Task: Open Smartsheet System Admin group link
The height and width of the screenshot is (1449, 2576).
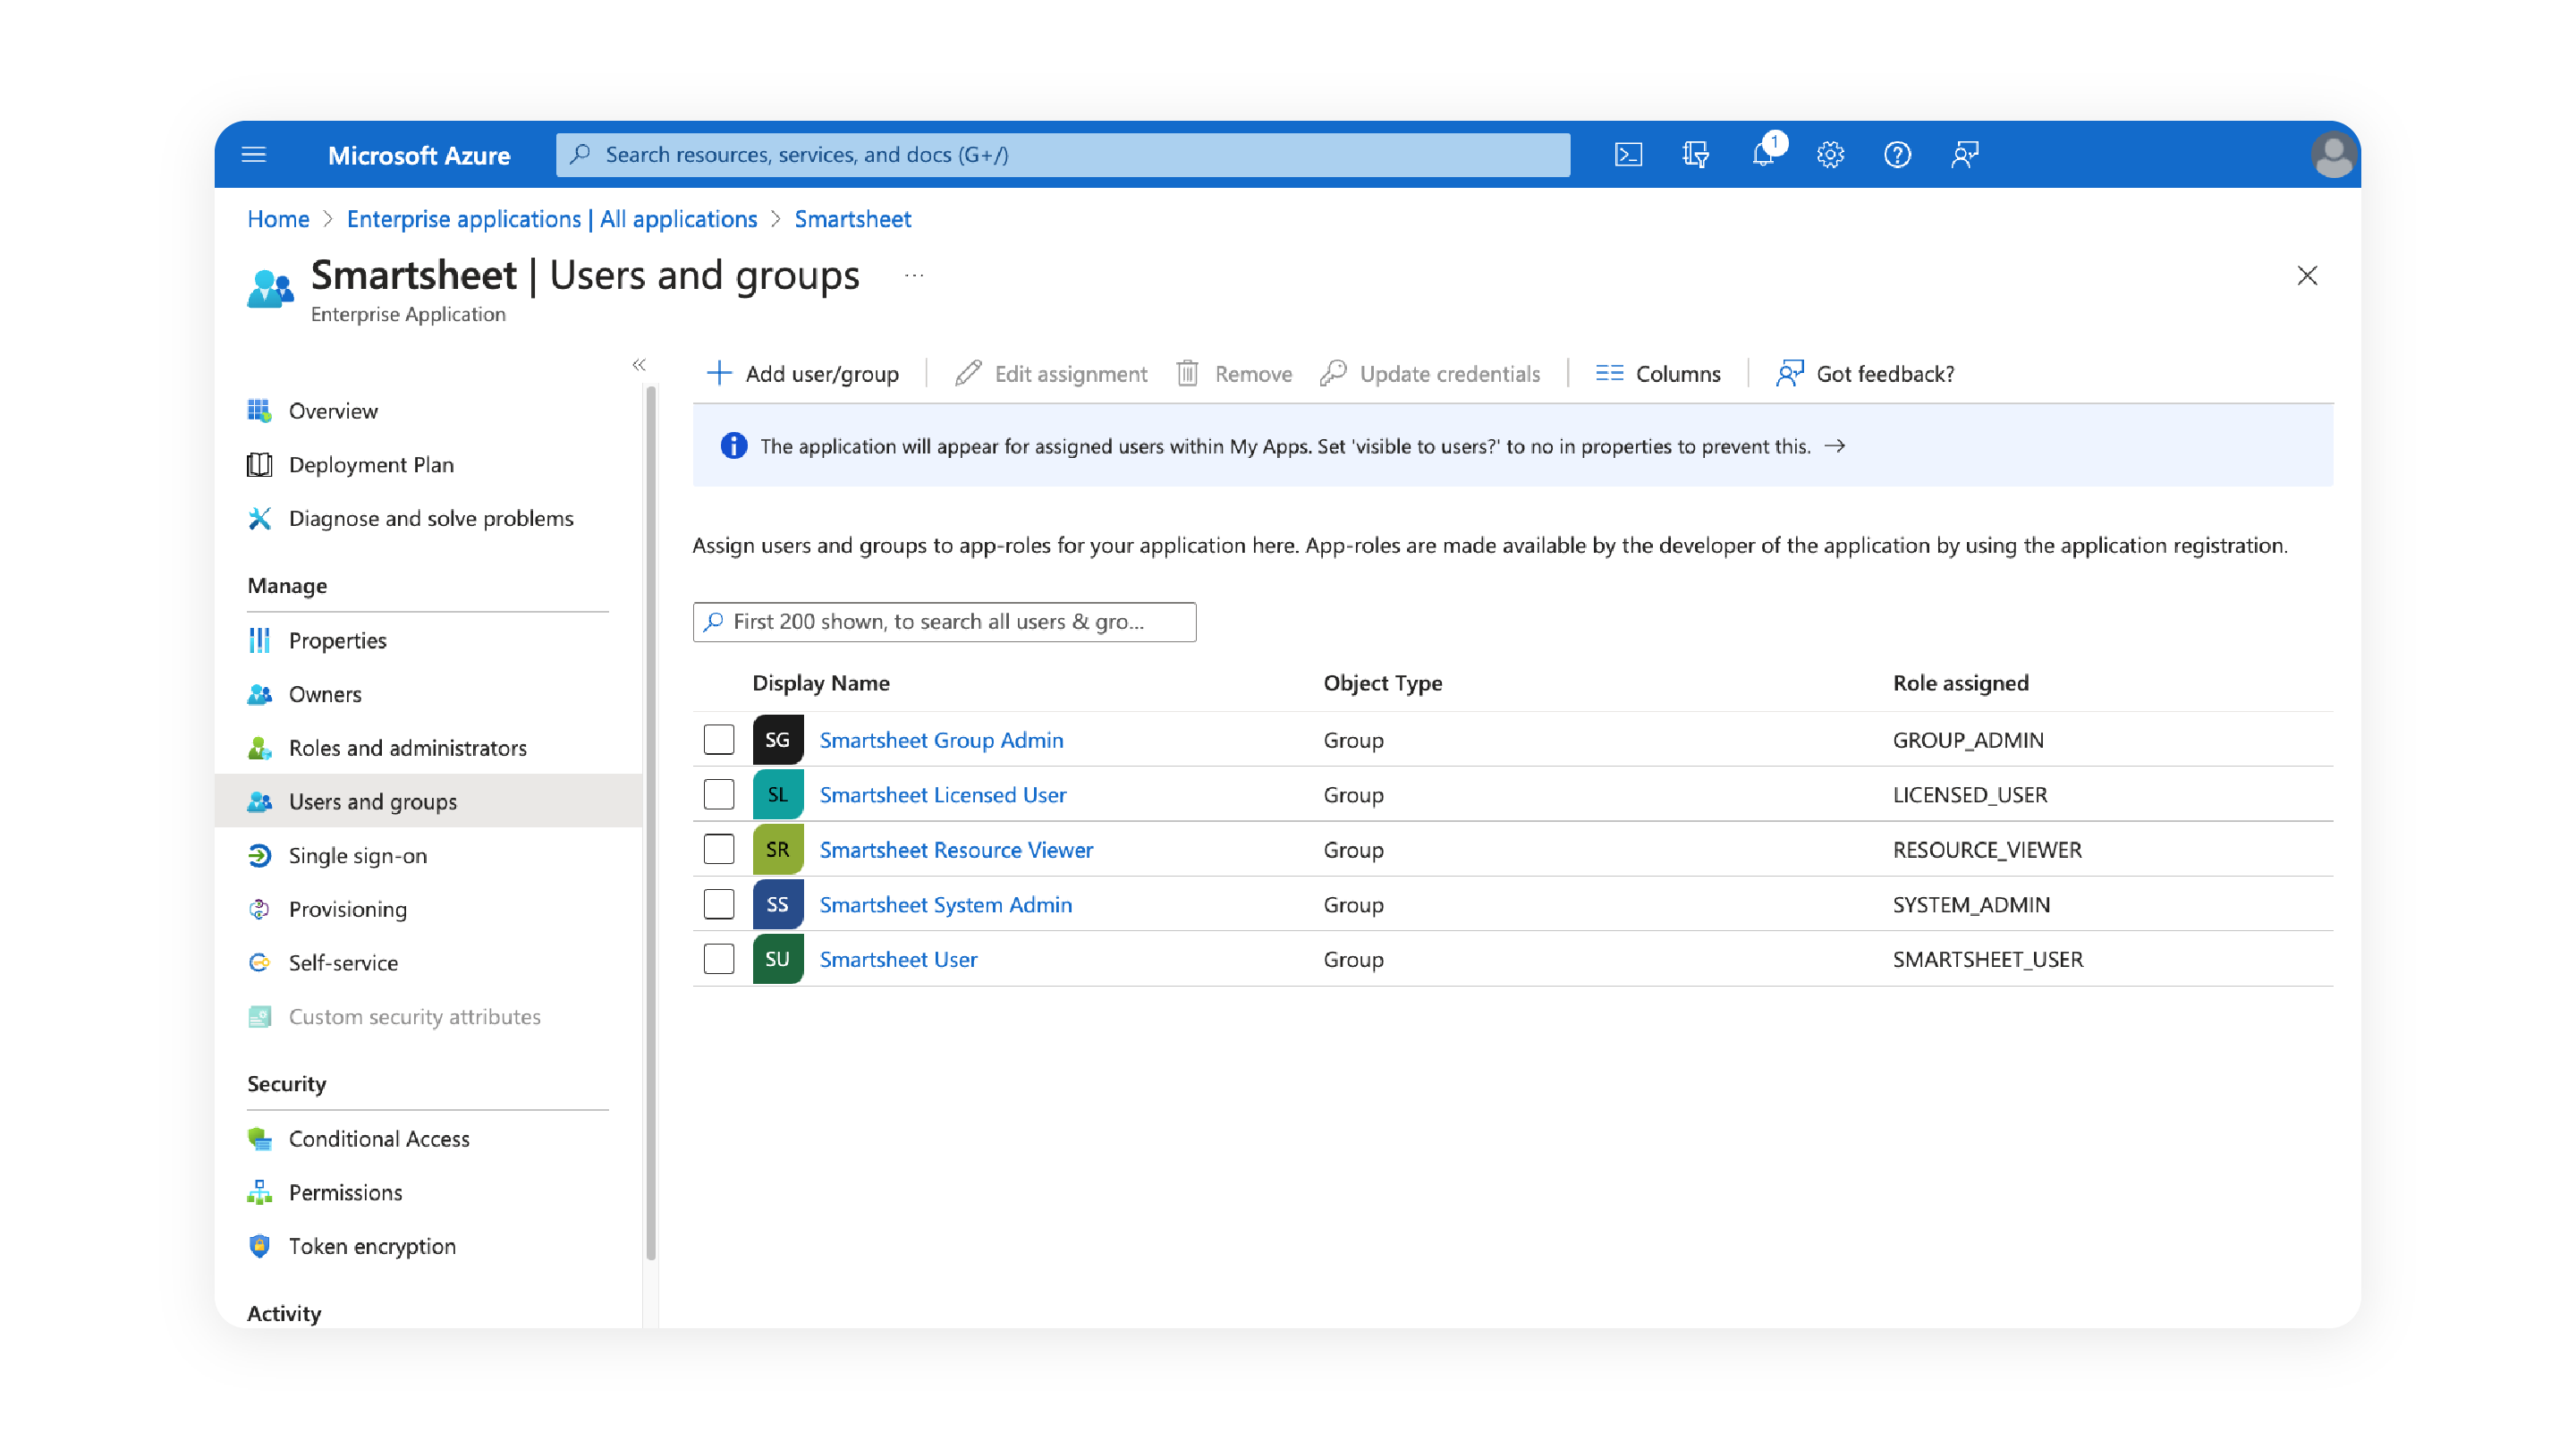Action: point(945,905)
